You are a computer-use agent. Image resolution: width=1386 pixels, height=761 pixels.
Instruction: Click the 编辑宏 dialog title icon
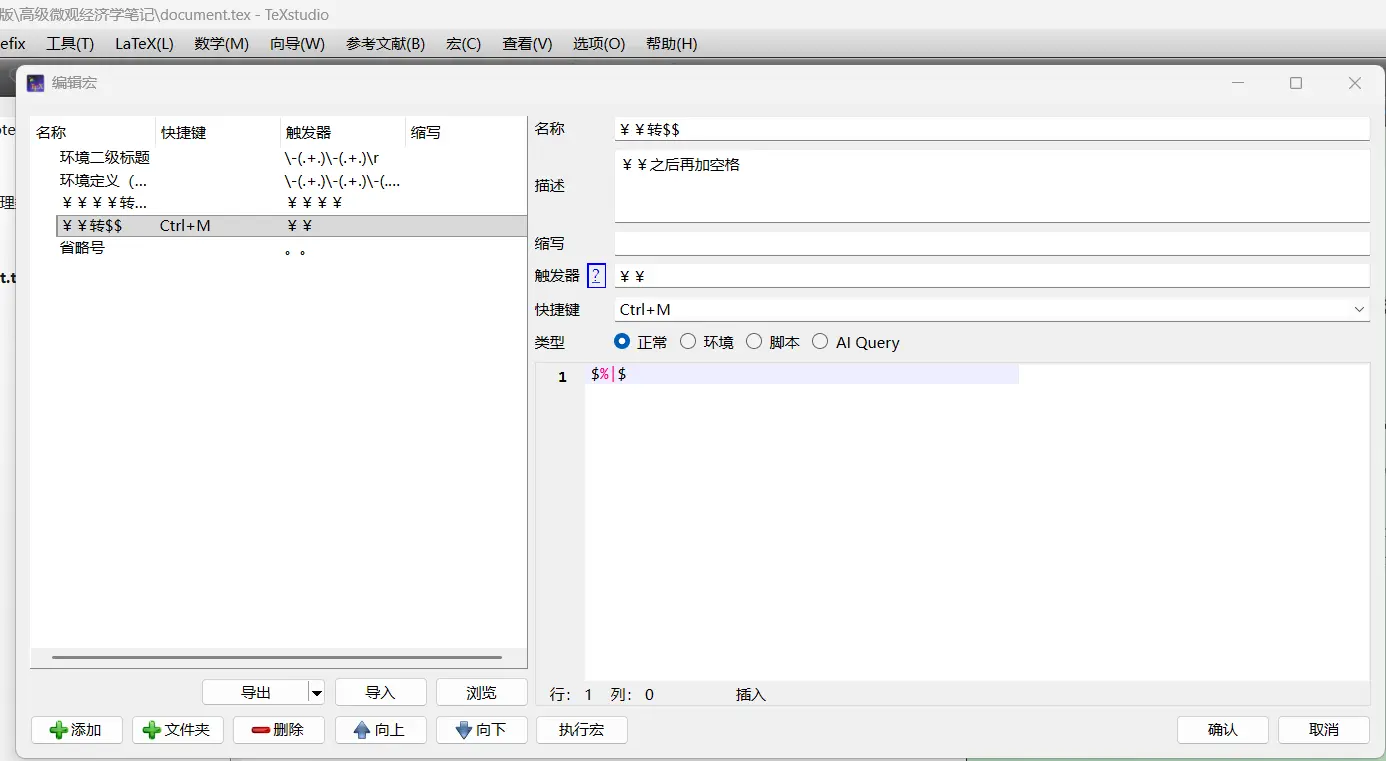click(36, 83)
